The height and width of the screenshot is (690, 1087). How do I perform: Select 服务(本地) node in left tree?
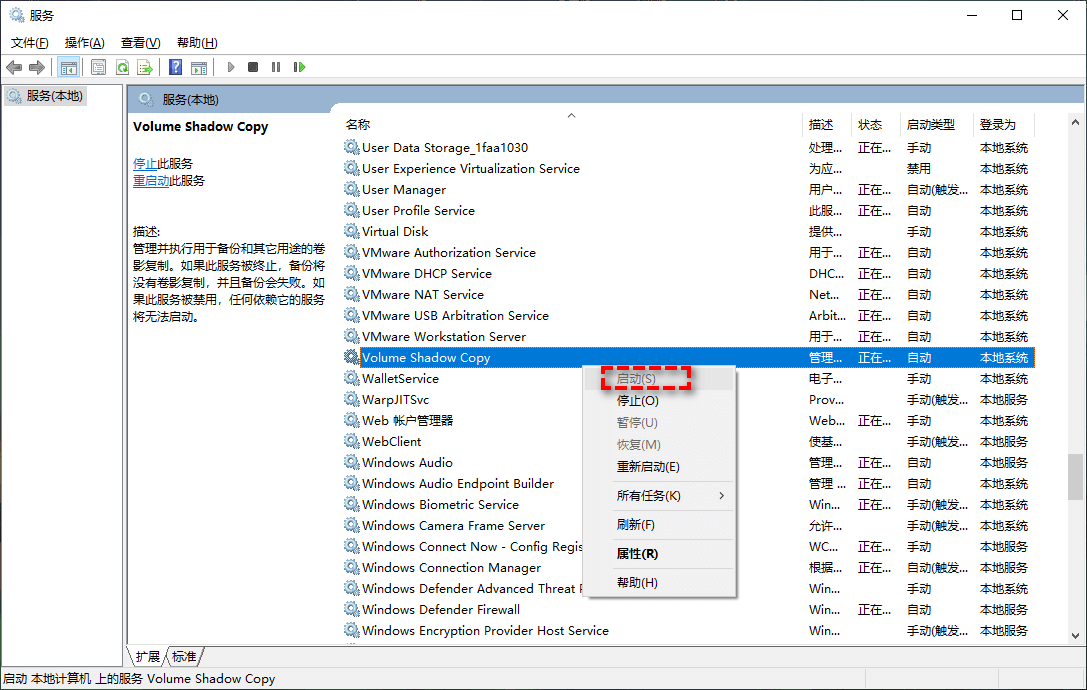(x=55, y=96)
